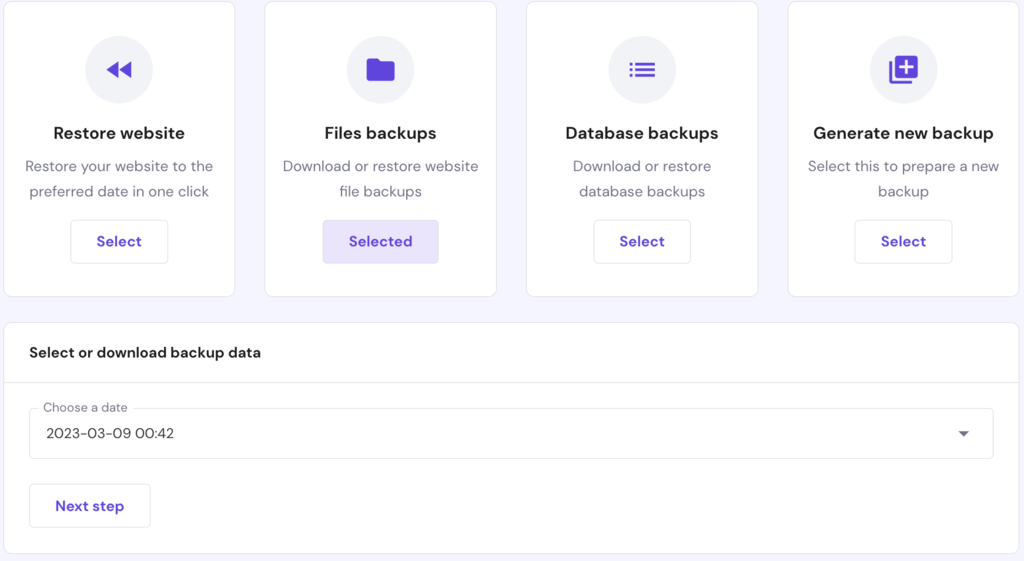
Task: Click the Files backups card title
Action: pyautogui.click(x=380, y=133)
